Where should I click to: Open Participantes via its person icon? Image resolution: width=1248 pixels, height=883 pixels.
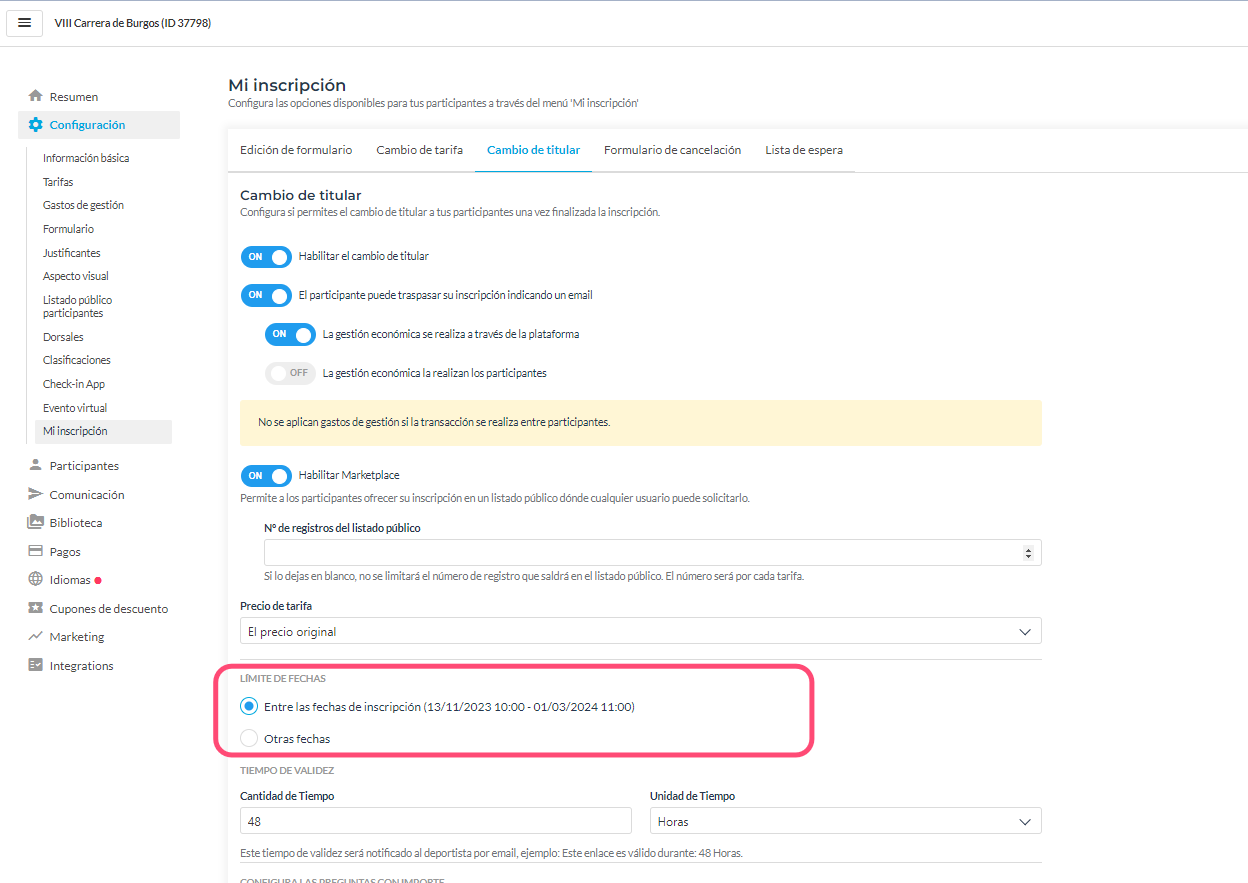click(x=36, y=465)
